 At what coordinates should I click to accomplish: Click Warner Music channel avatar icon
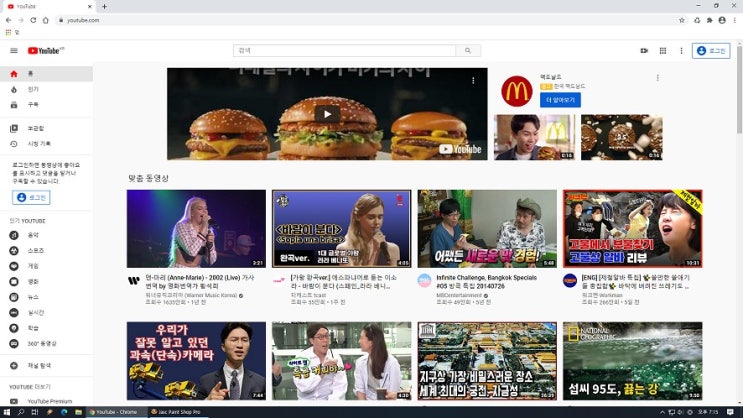pyautogui.click(x=134, y=281)
